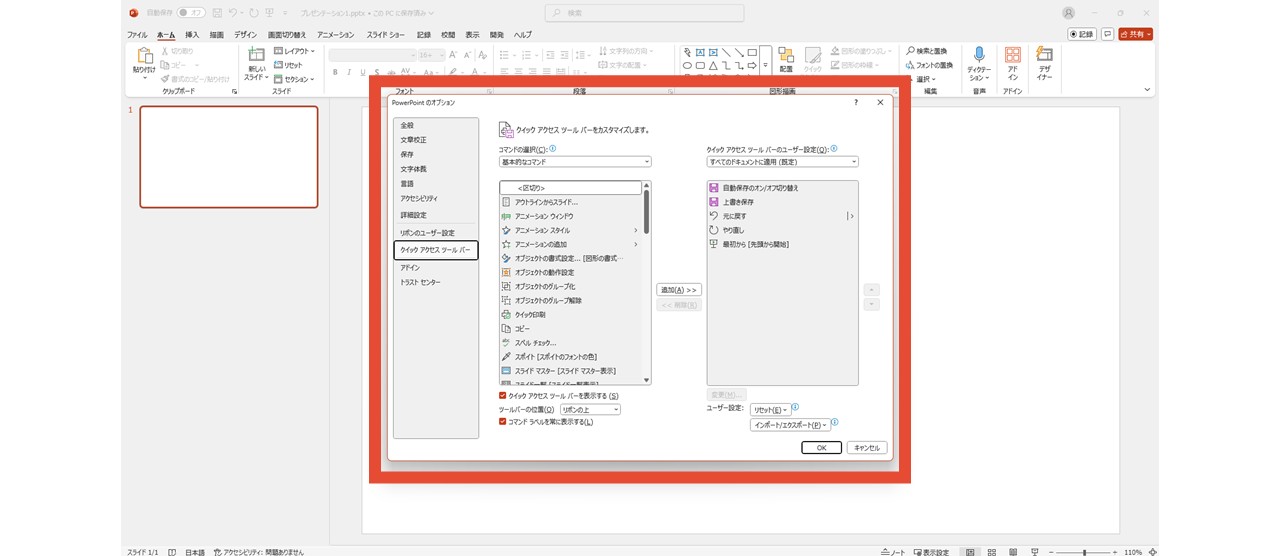Click the Add-ins (アドイン) ribbon icon
This screenshot has width=1280, height=556.
point(1013,64)
